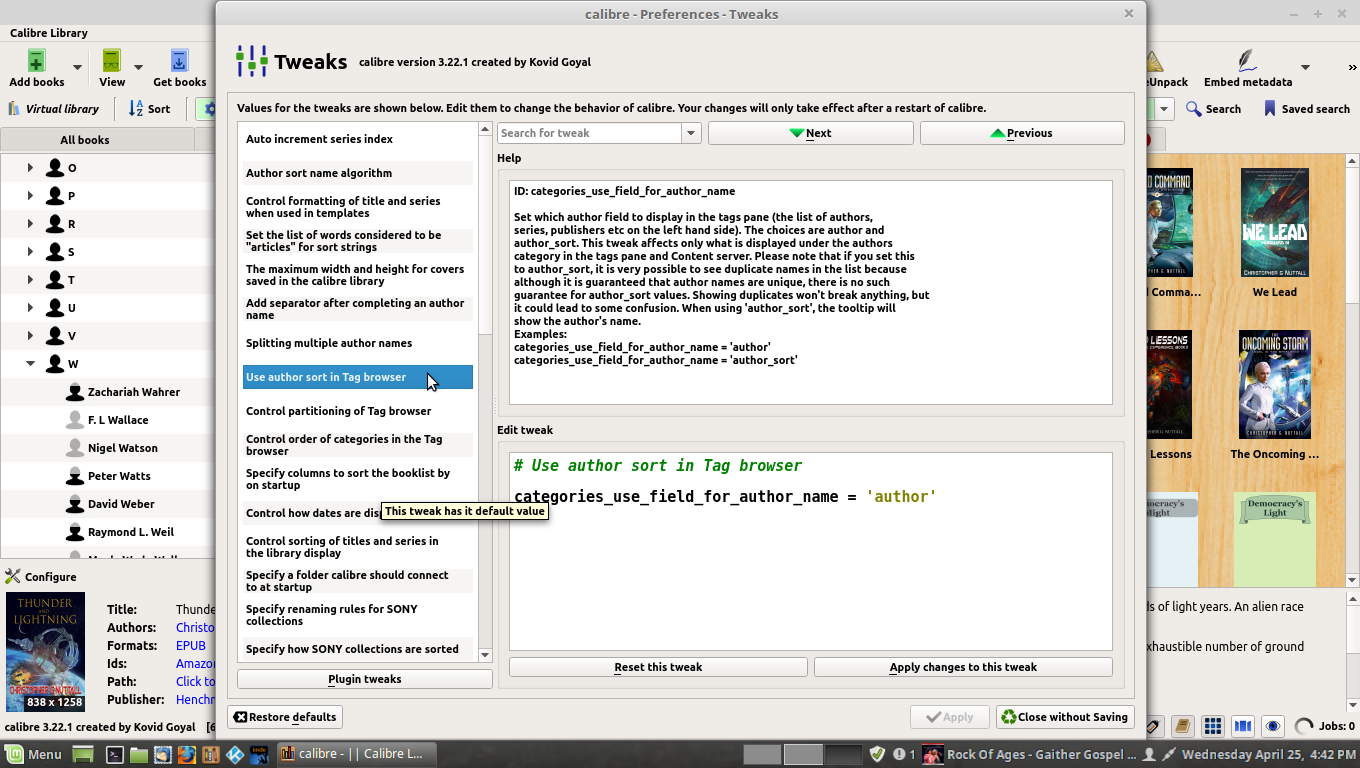This screenshot has width=1360, height=768.
Task: Expand the U author group
Action: 30,308
